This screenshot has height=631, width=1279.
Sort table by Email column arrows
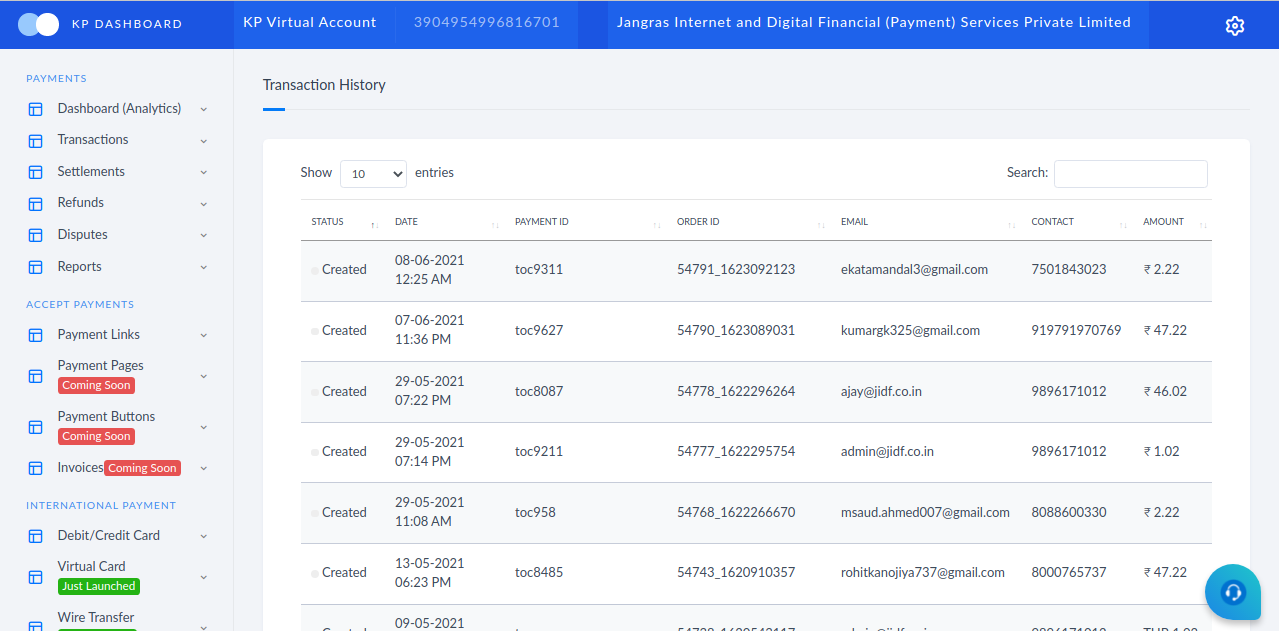click(1012, 225)
